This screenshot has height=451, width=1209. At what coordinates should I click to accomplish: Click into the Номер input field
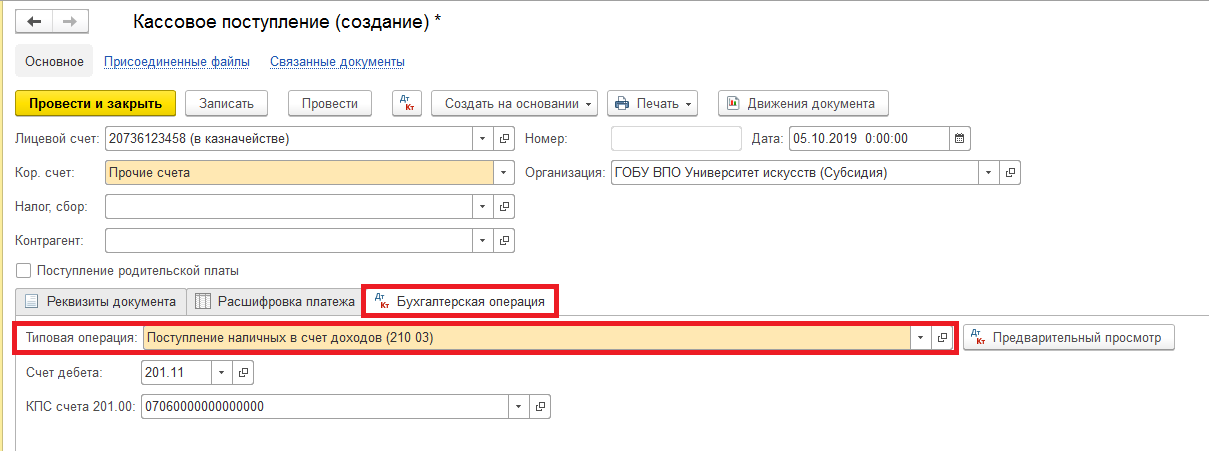pos(675,138)
